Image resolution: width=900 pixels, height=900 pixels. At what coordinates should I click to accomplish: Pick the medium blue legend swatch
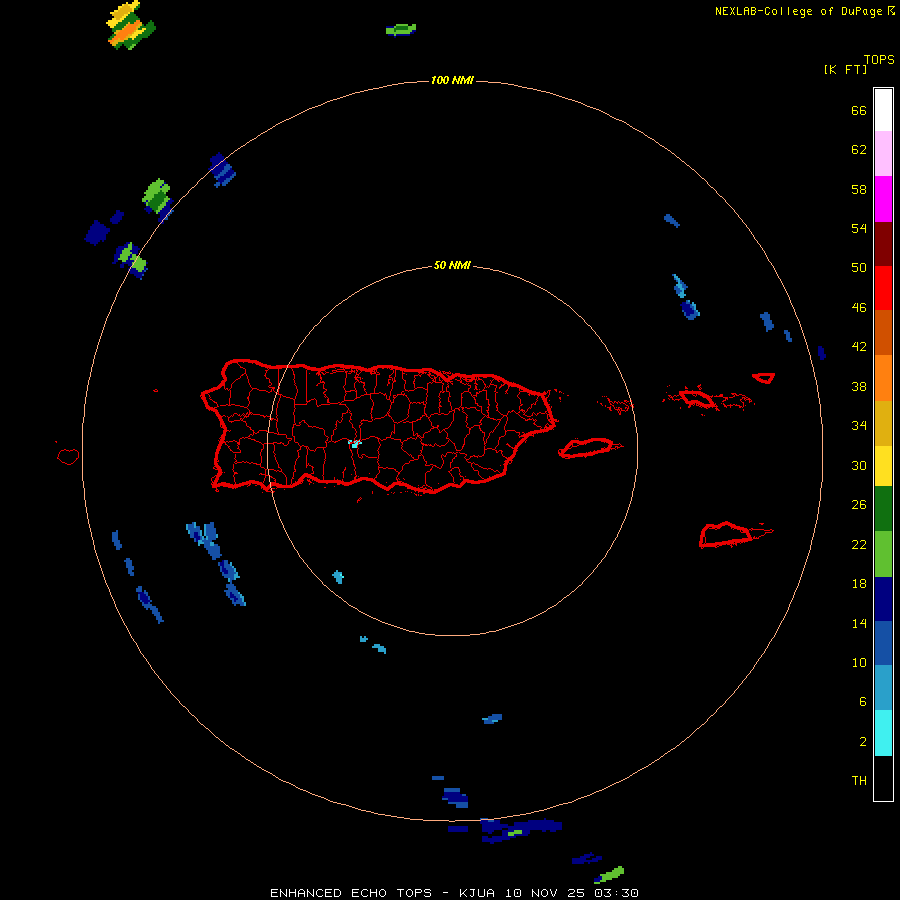click(x=883, y=643)
